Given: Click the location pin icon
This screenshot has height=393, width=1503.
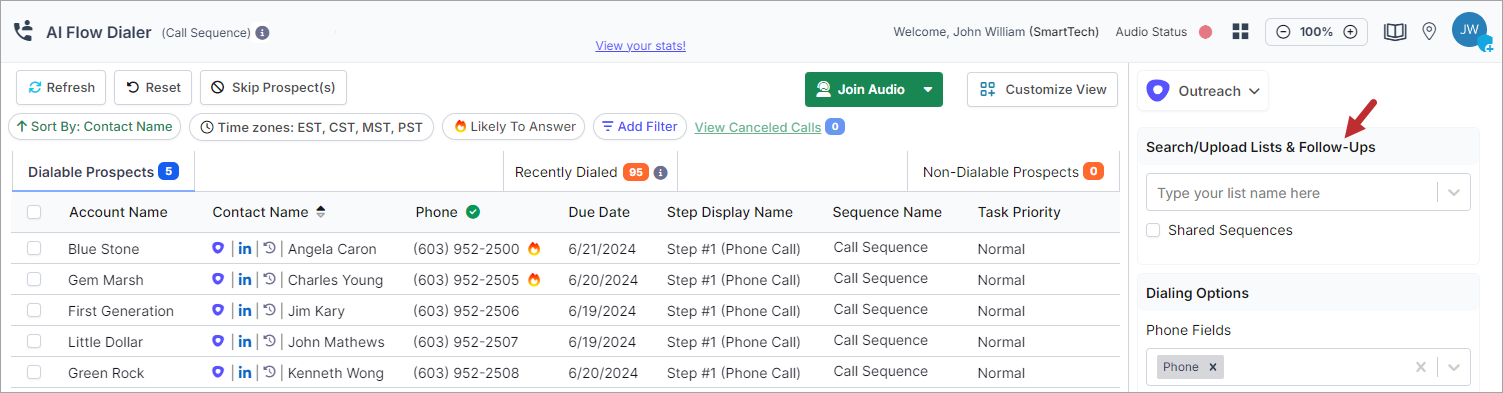Looking at the screenshot, I should click(x=1429, y=32).
